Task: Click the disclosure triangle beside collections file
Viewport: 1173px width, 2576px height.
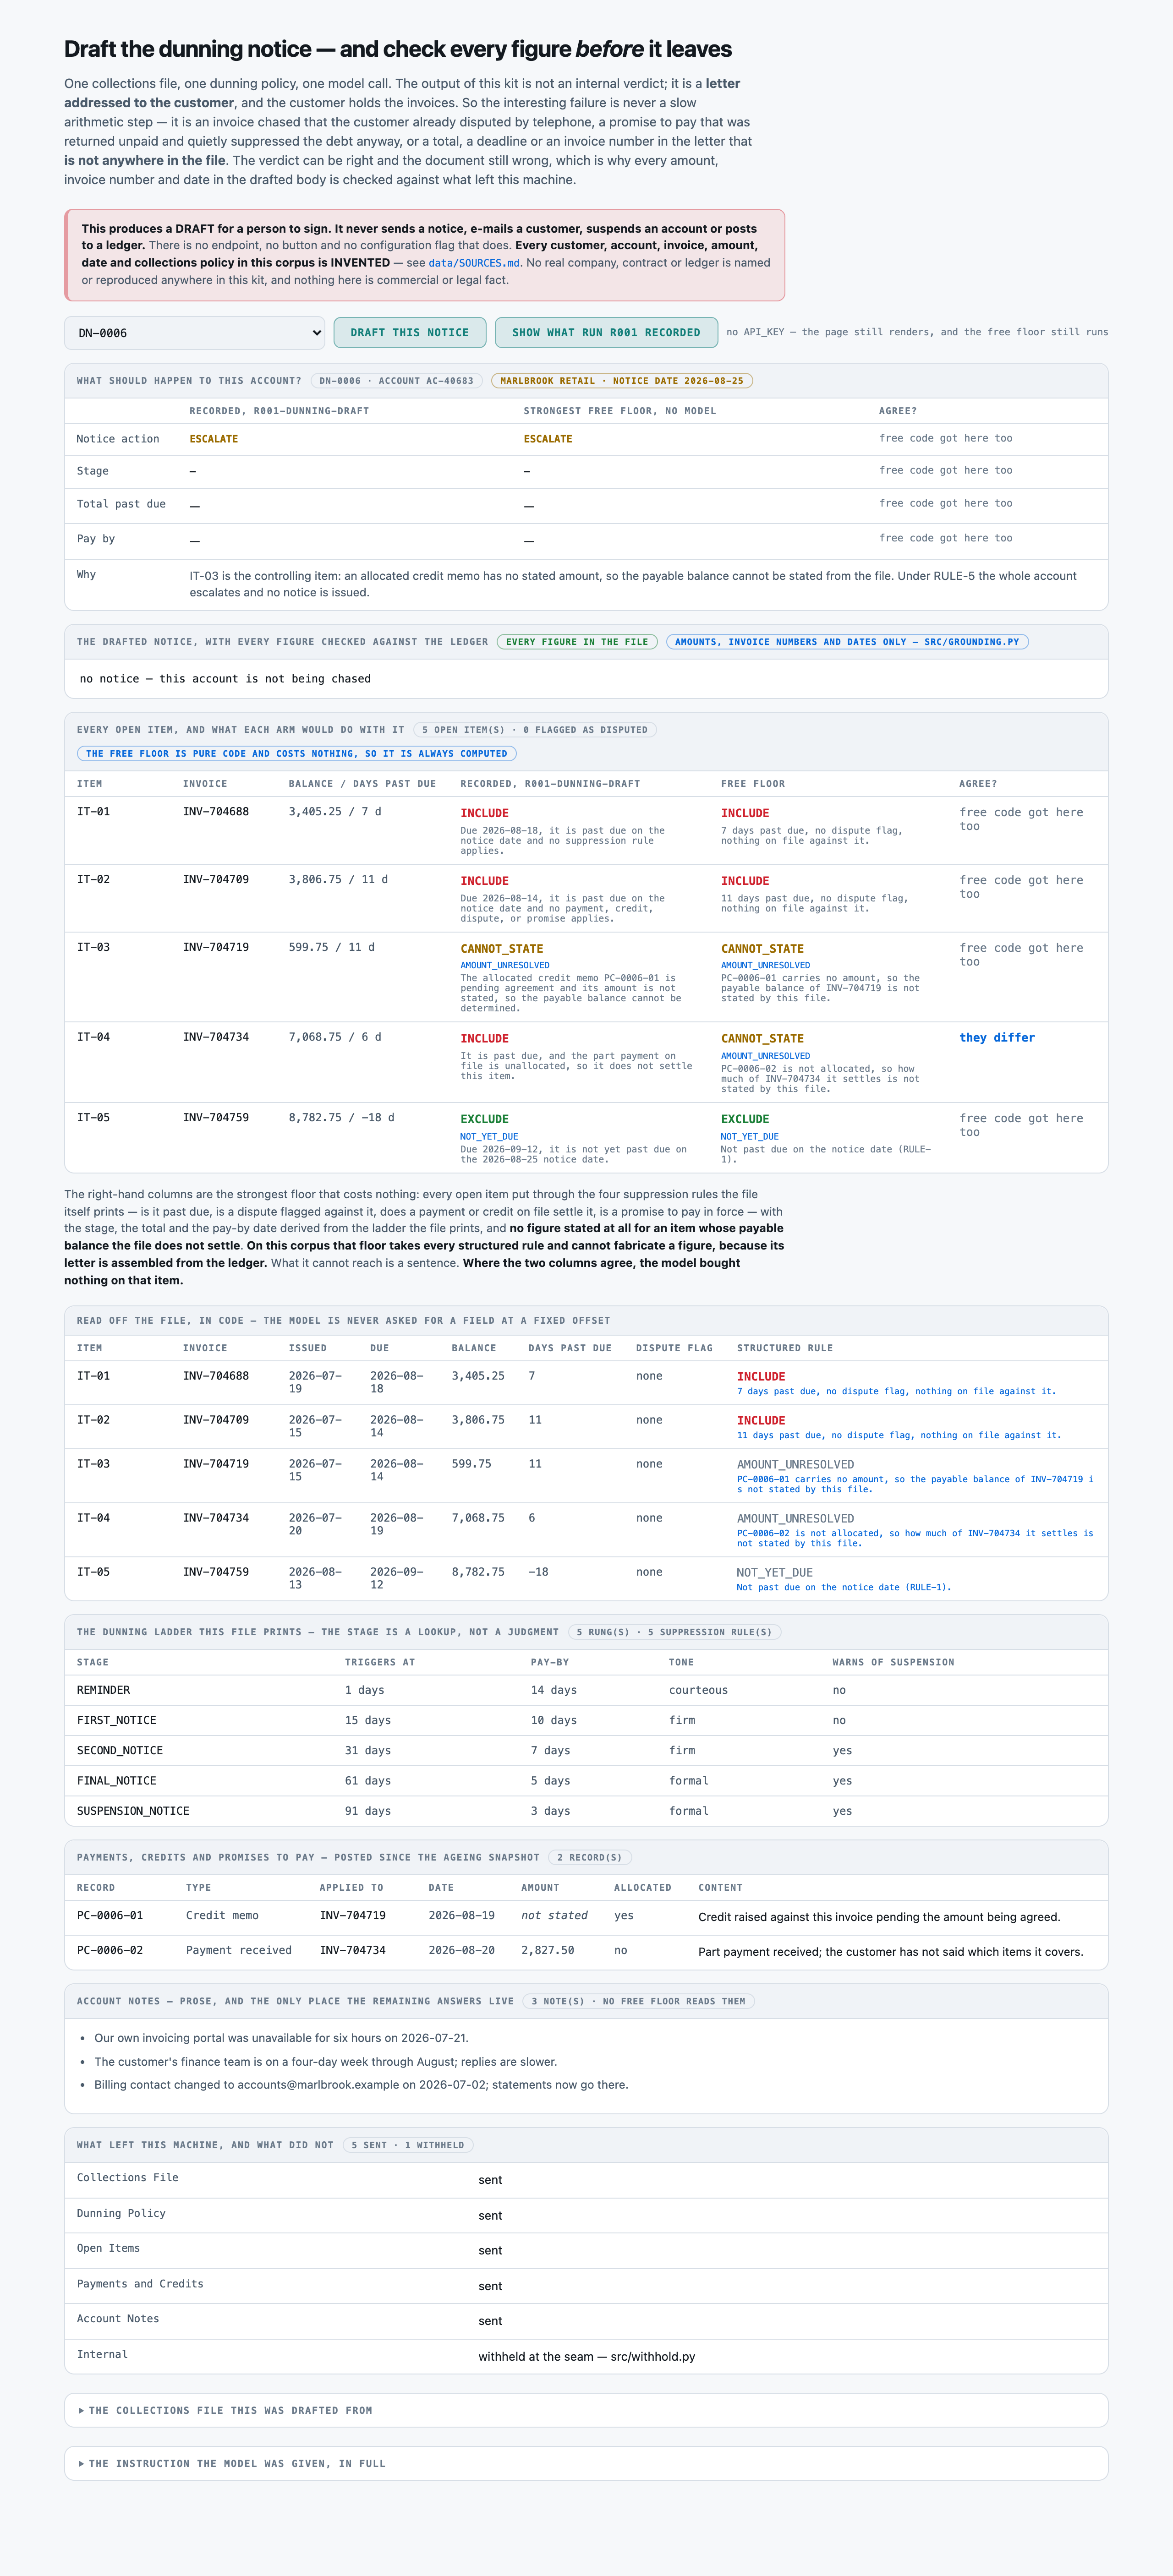Action: 82,2410
